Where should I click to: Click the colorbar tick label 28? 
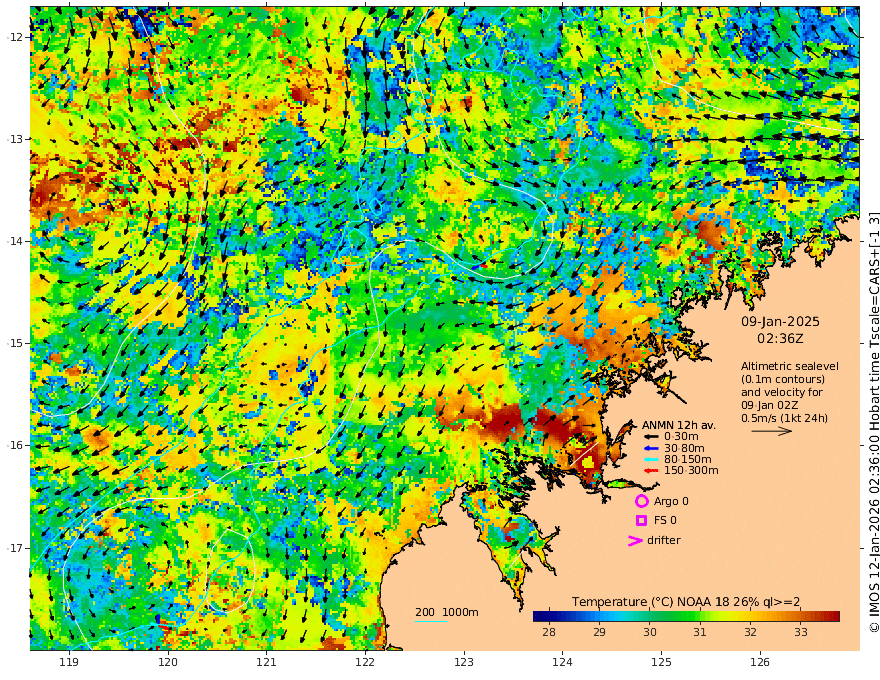[549, 632]
